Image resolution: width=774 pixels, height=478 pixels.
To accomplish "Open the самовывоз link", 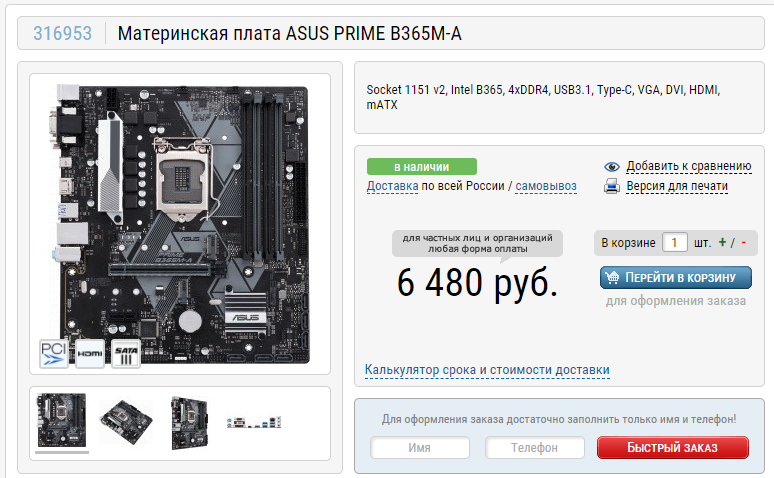I will [546, 186].
